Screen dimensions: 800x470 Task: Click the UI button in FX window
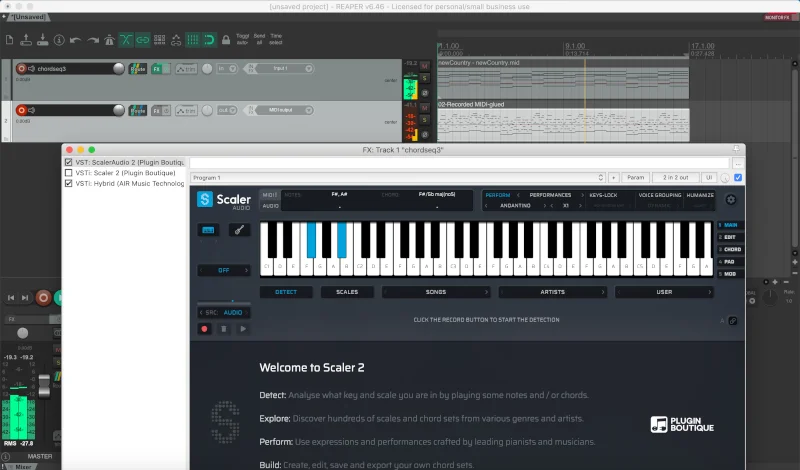coord(709,178)
